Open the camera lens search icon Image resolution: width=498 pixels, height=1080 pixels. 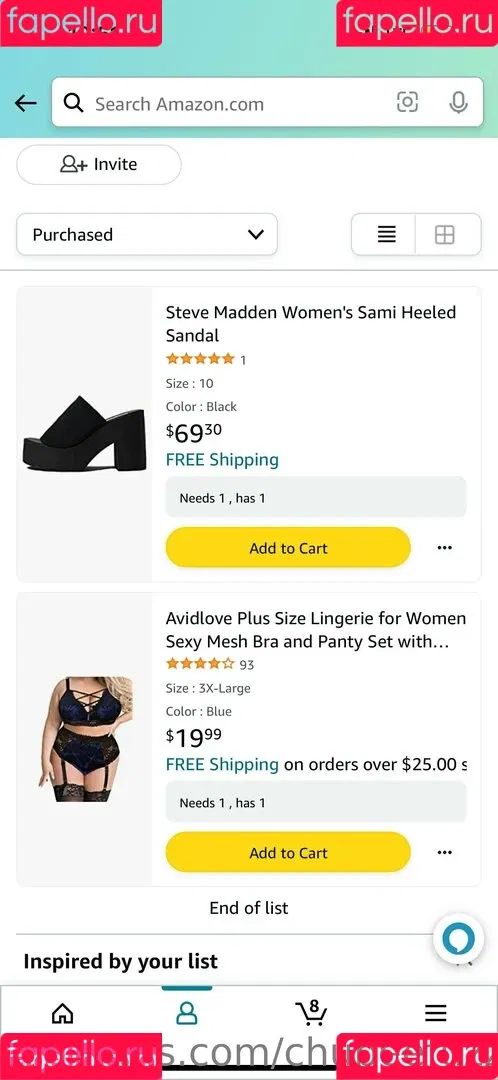click(x=408, y=103)
